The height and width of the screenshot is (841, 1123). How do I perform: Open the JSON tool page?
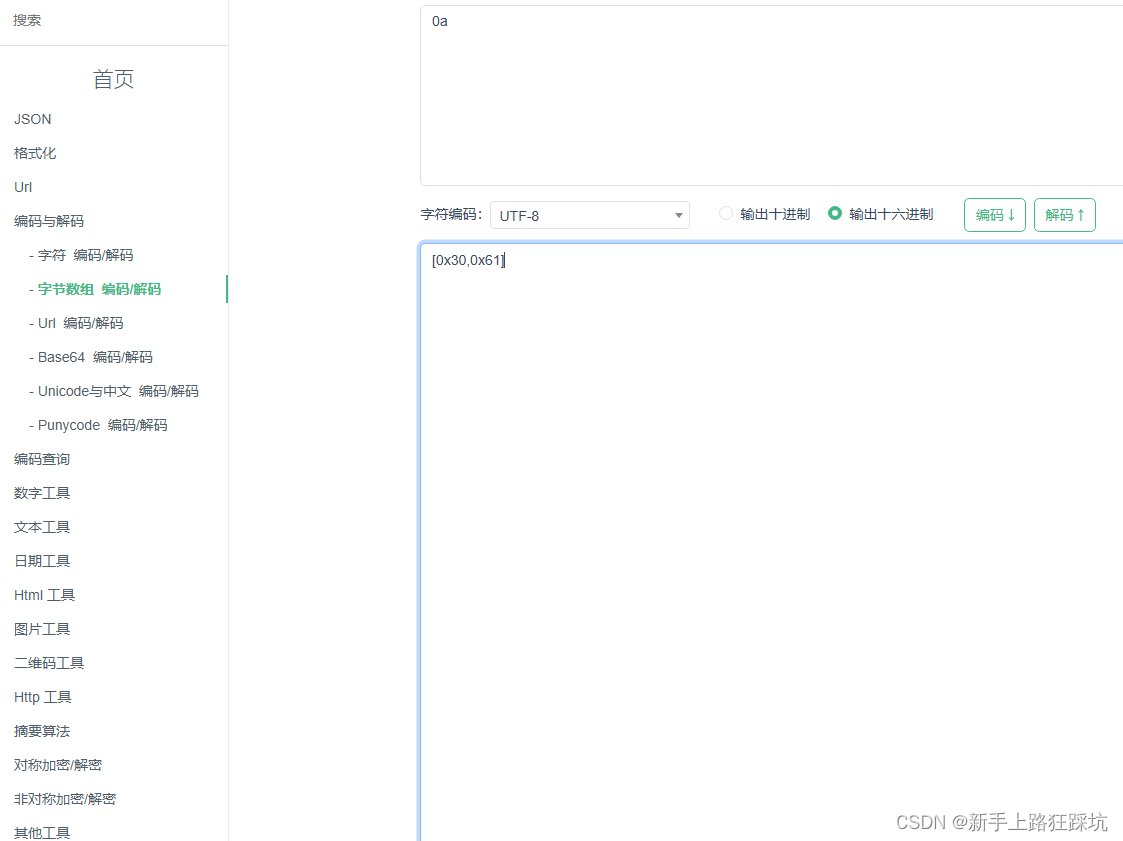(x=32, y=119)
